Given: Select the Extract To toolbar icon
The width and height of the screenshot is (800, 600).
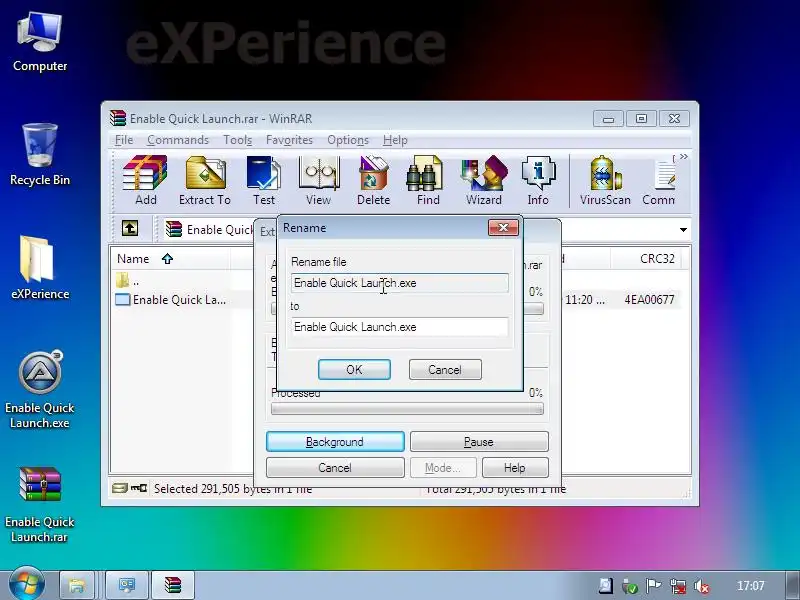Looking at the screenshot, I should click(x=205, y=181).
